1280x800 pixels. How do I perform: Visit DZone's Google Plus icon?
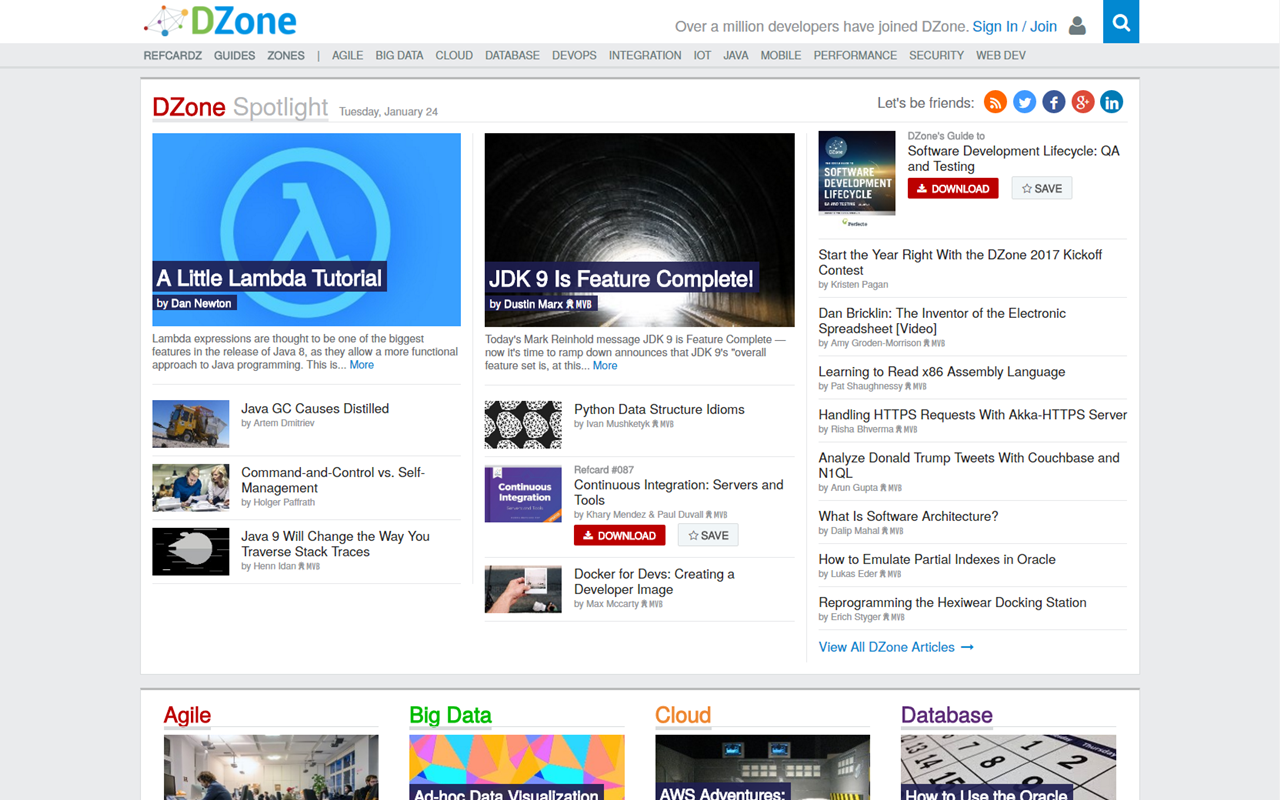tap(1082, 102)
